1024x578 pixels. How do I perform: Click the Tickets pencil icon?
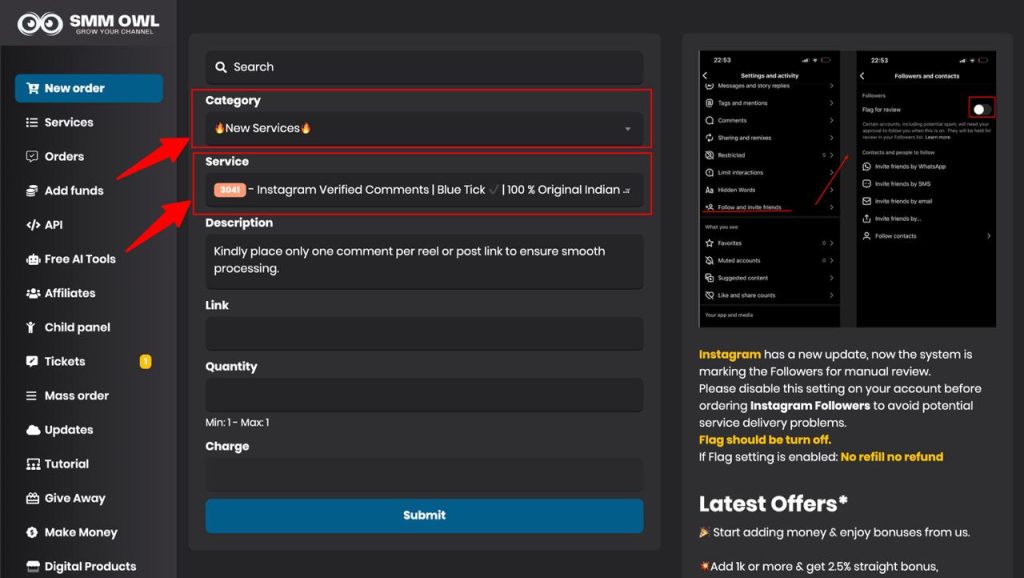pos(31,361)
